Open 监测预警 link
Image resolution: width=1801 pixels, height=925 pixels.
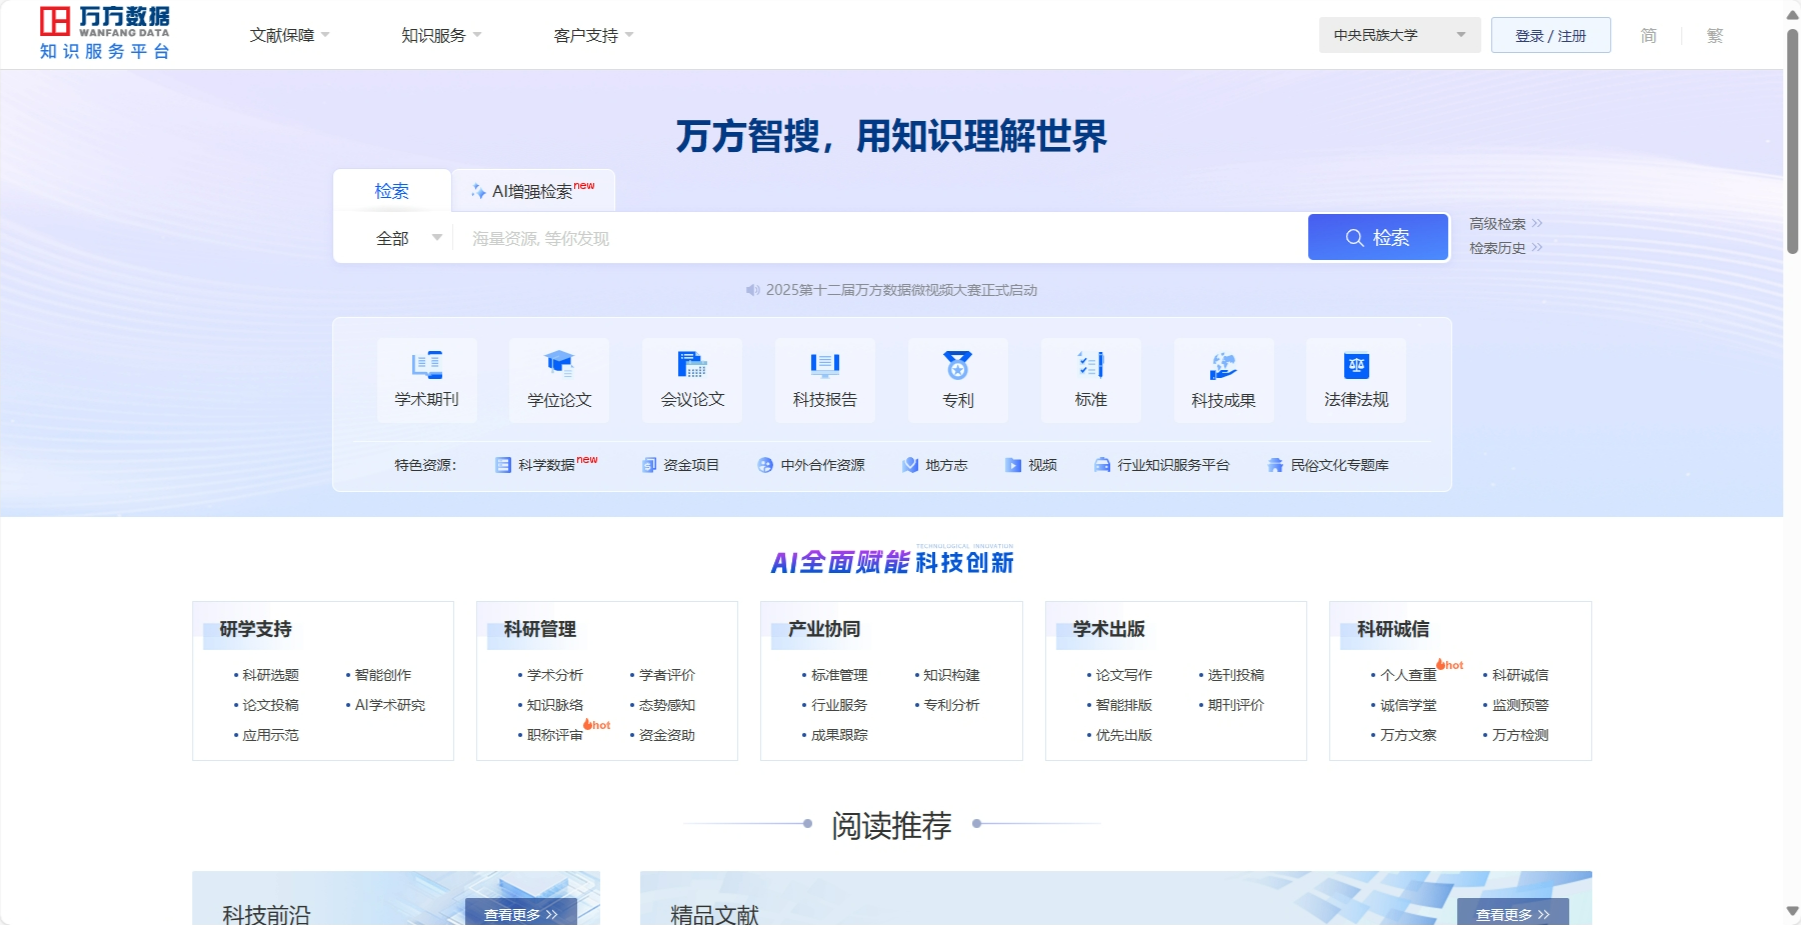(x=1520, y=705)
